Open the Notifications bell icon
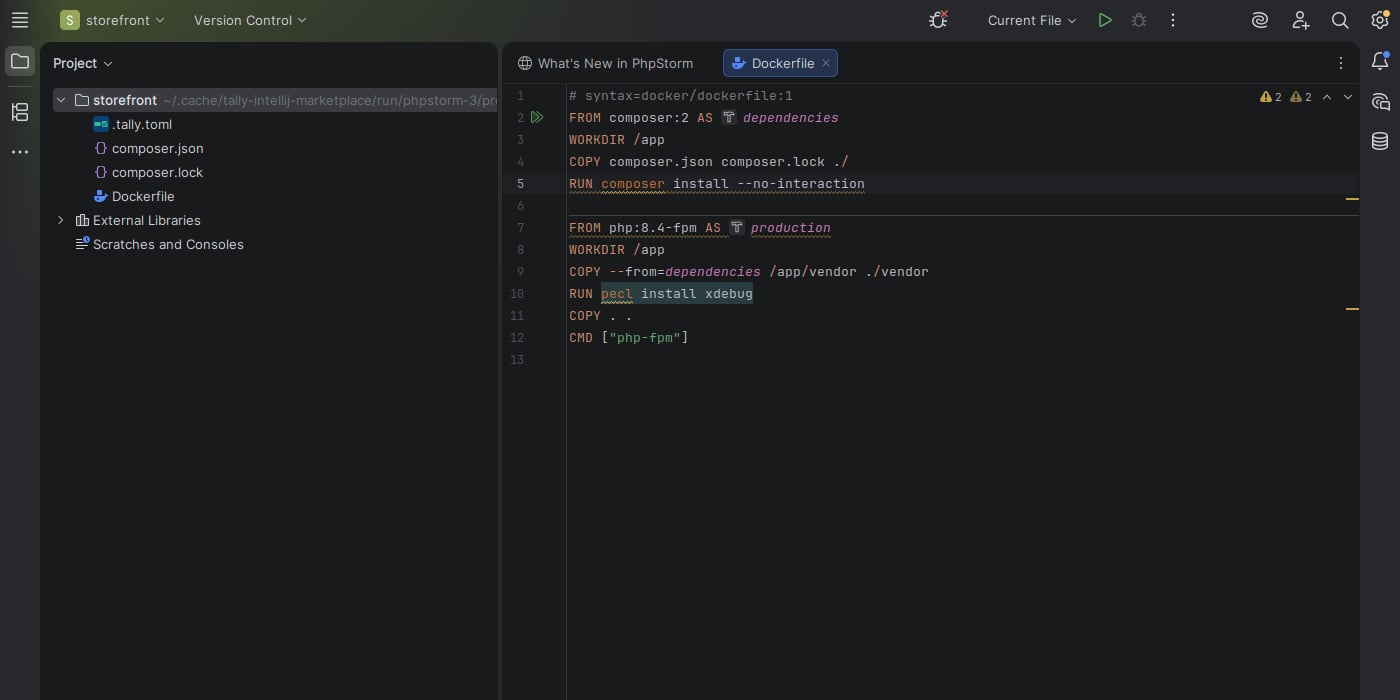 click(x=1380, y=62)
